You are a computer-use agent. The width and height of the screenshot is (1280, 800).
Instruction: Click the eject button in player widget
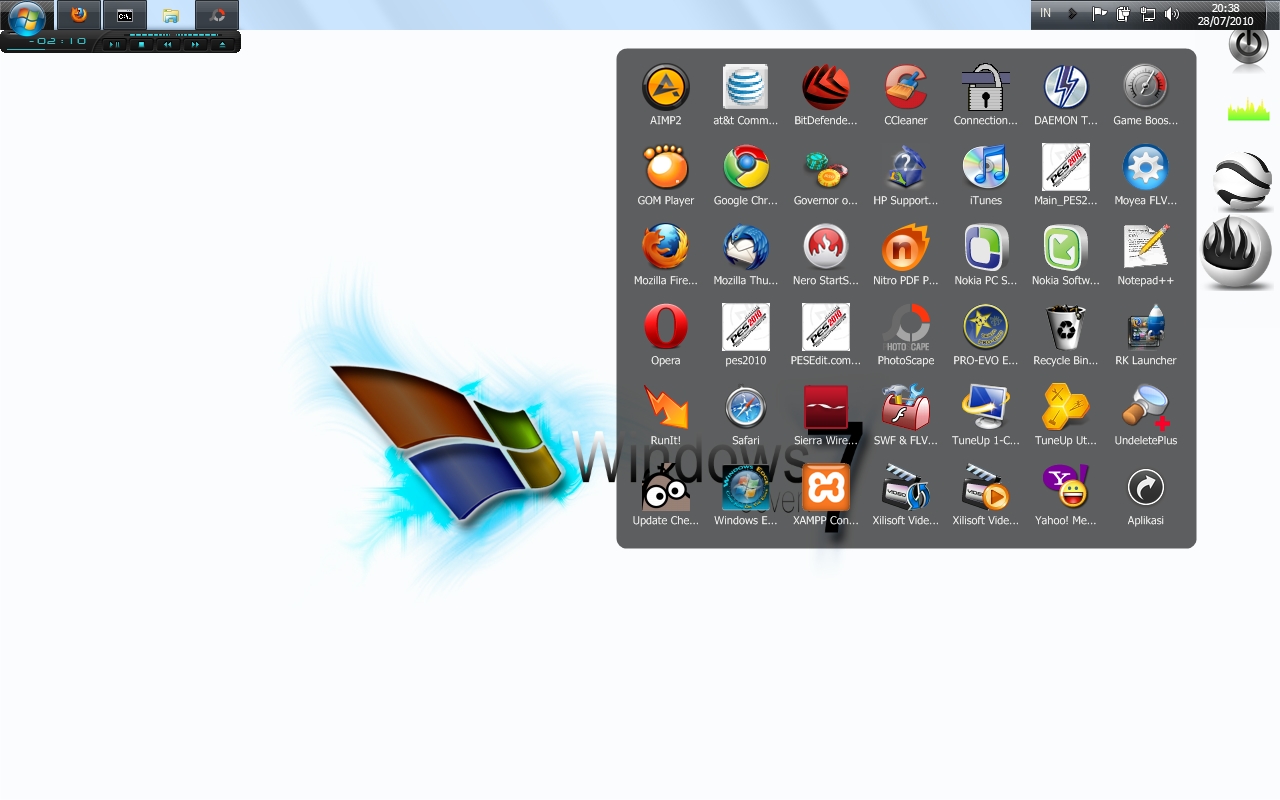pyautogui.click(x=222, y=44)
